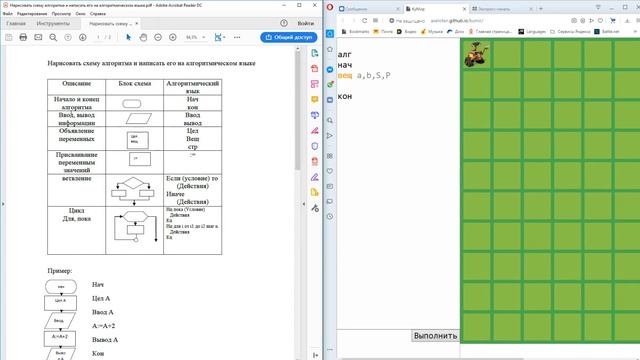This screenshot has width=640, height=360.
Task: Switch to the Speed Dial Opera tab
Action: point(502,9)
